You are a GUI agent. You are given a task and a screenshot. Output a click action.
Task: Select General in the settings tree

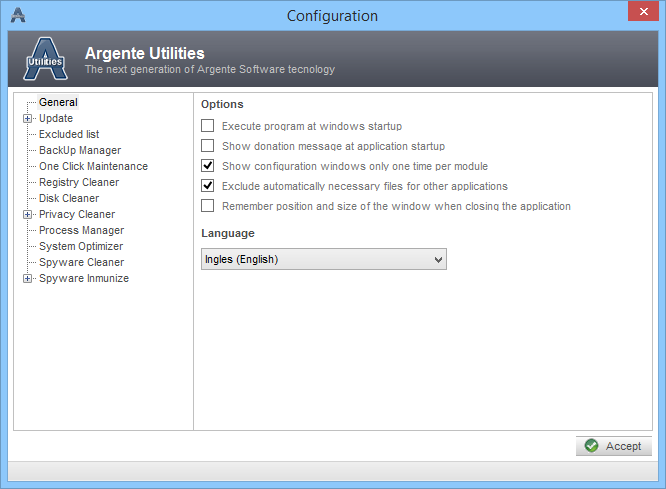pos(58,102)
